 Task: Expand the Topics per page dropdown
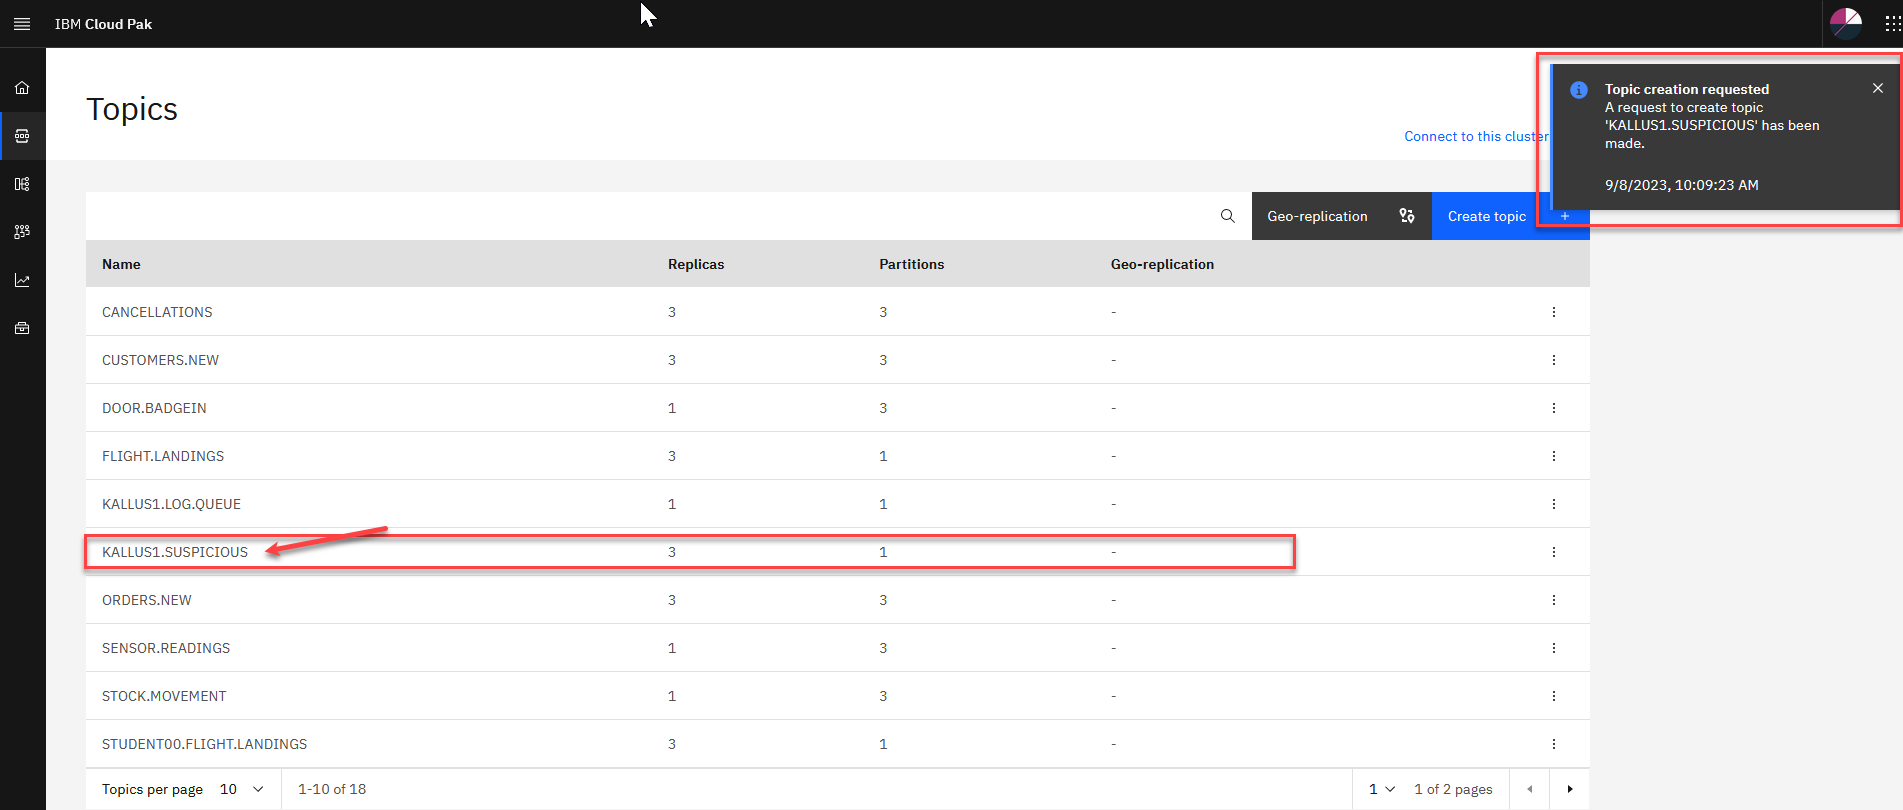tap(241, 789)
